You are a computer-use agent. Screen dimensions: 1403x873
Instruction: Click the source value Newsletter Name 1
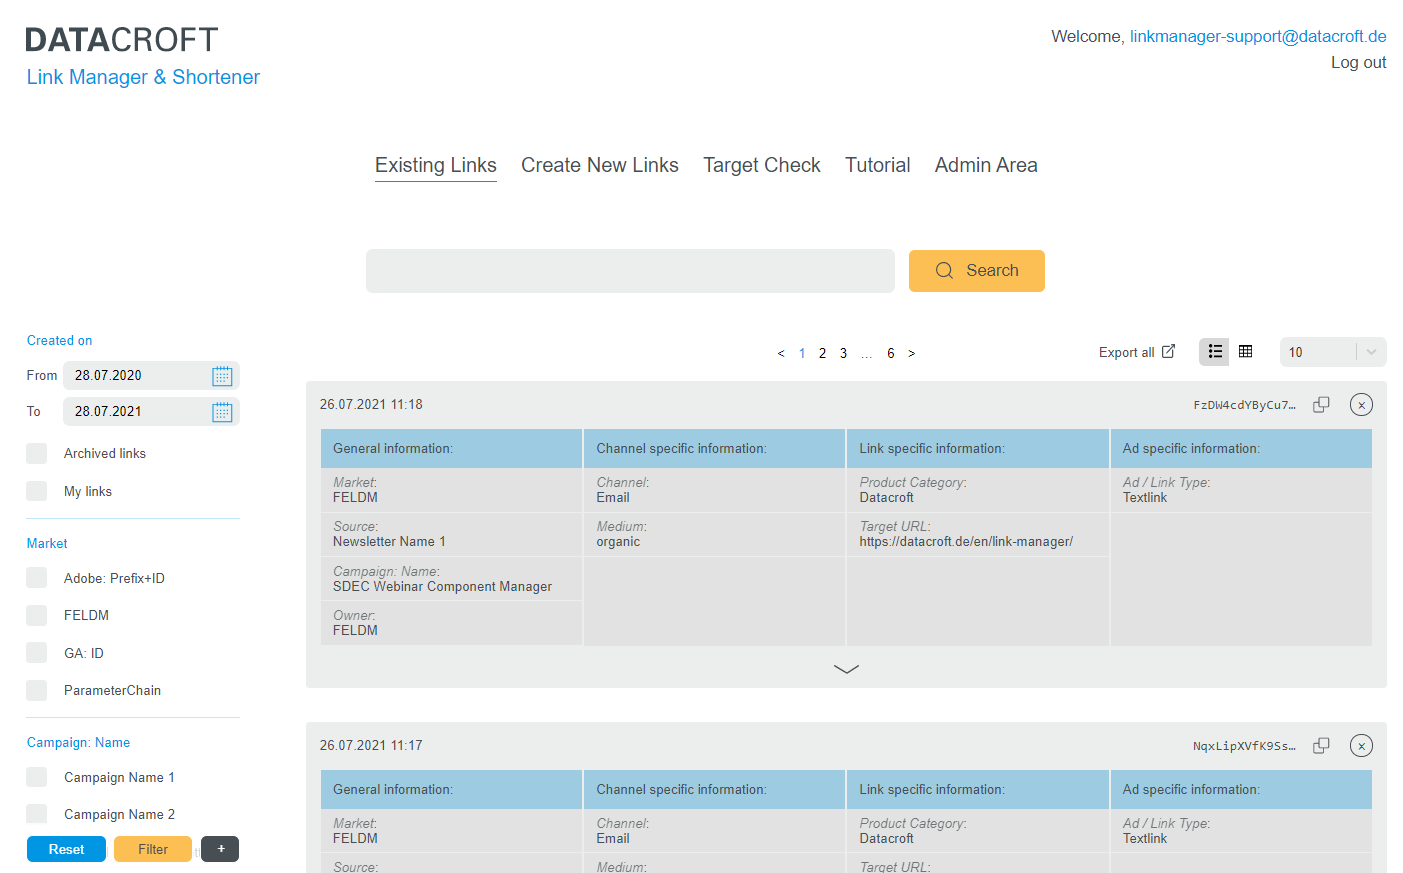pos(389,542)
